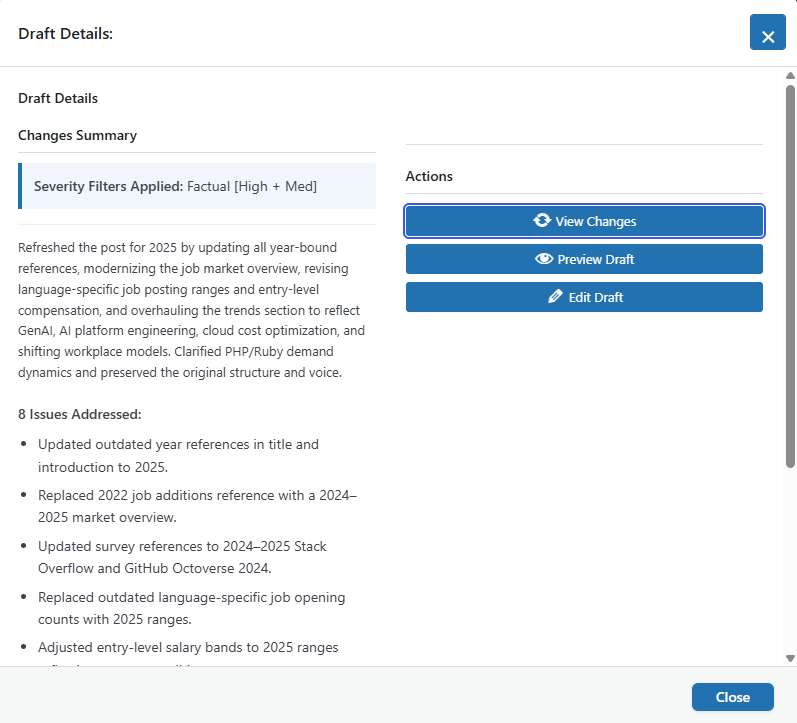
Task: Click the refresh icon on View Changes
Action: (542, 221)
